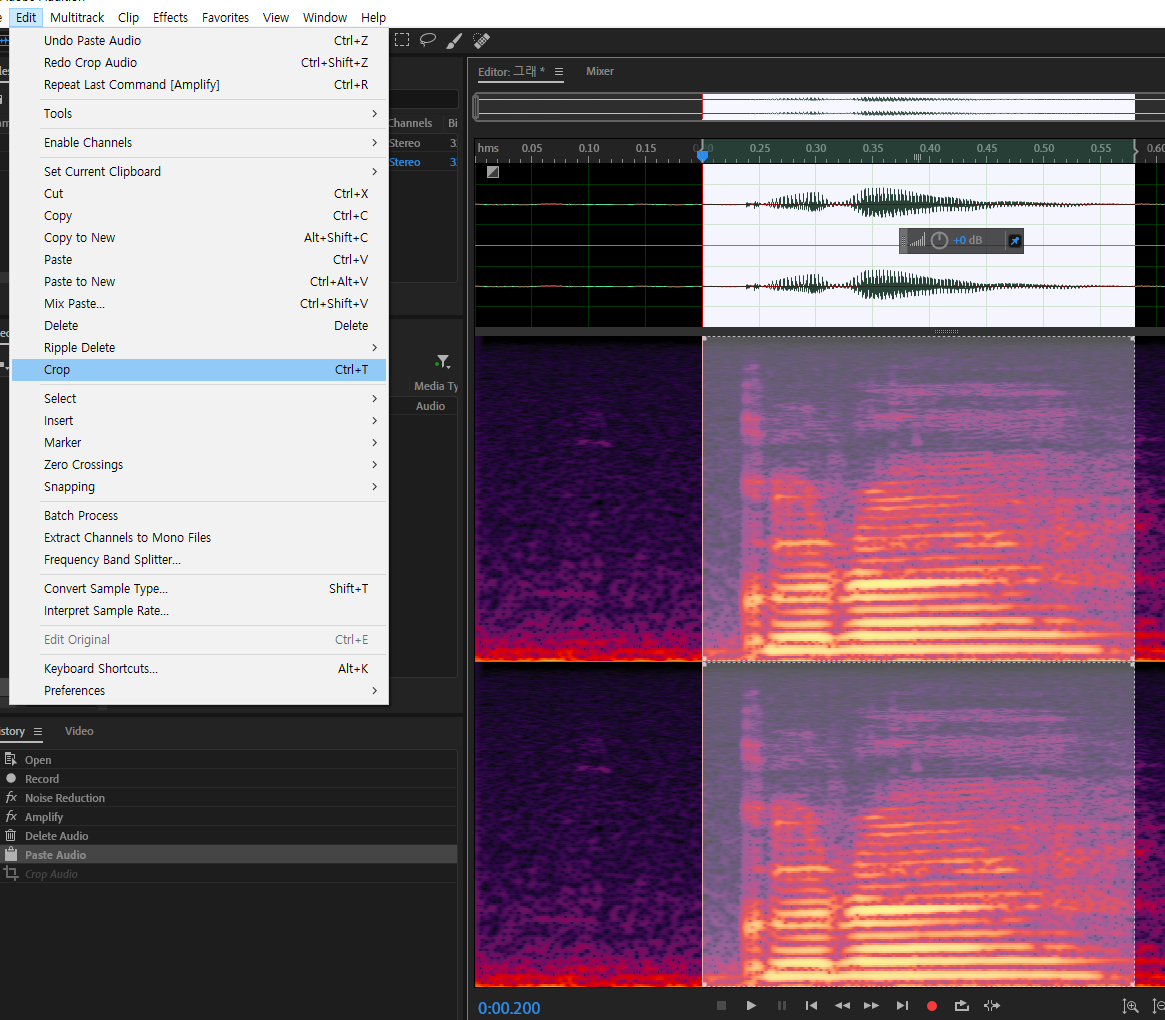Choose Convert Sample Type...
The height and width of the screenshot is (1020, 1165).
coord(199,589)
